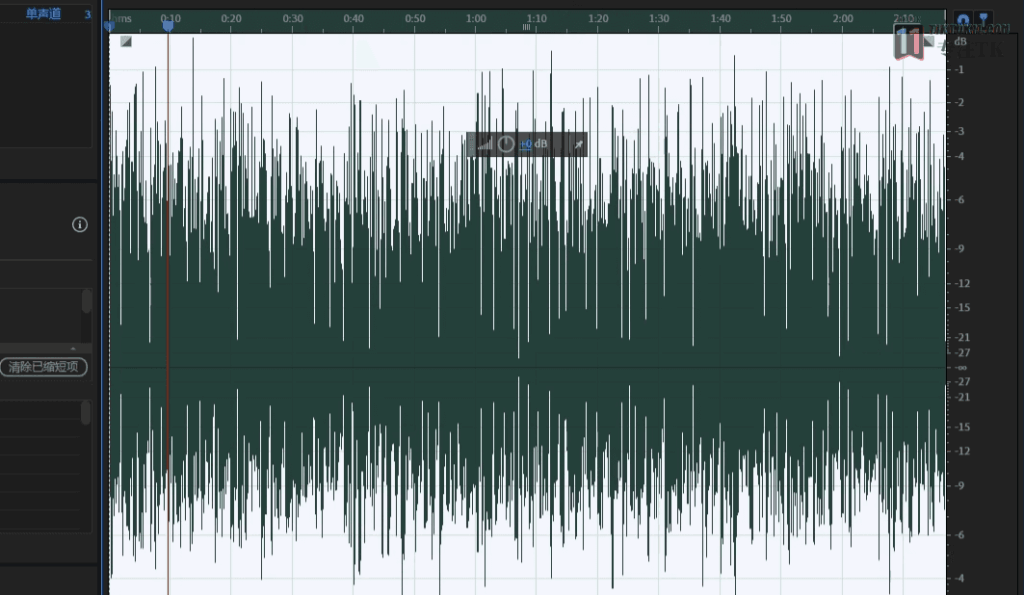Click the gain knob in floating HUD

(506, 145)
